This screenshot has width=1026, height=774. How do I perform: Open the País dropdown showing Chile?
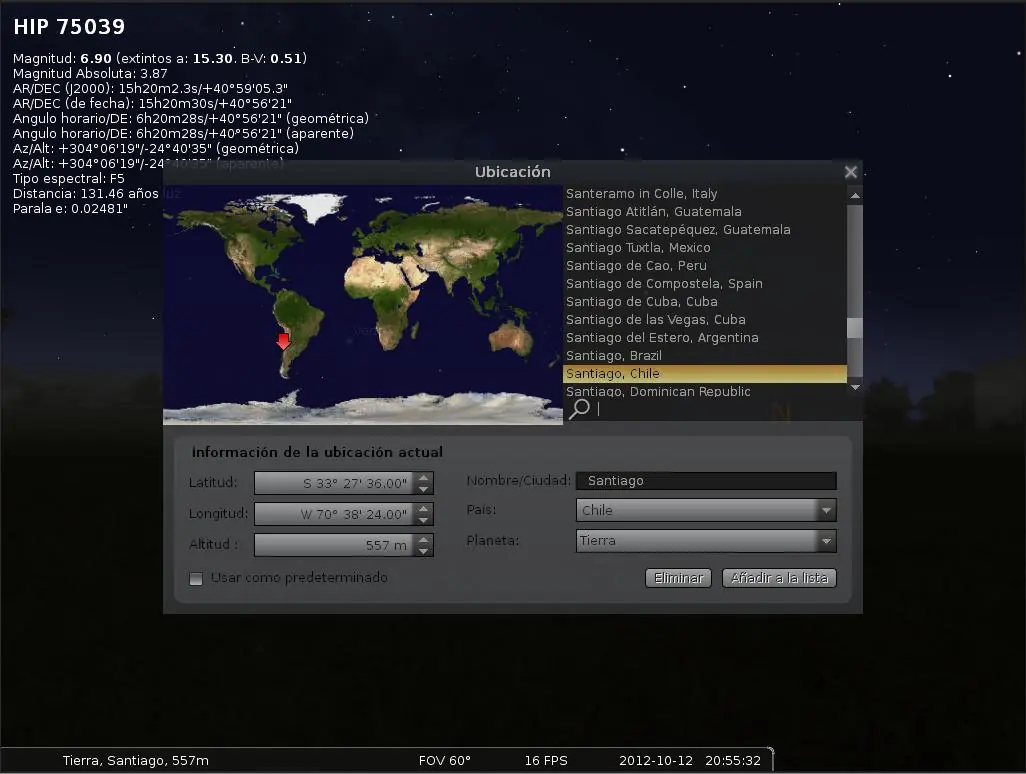pos(706,510)
